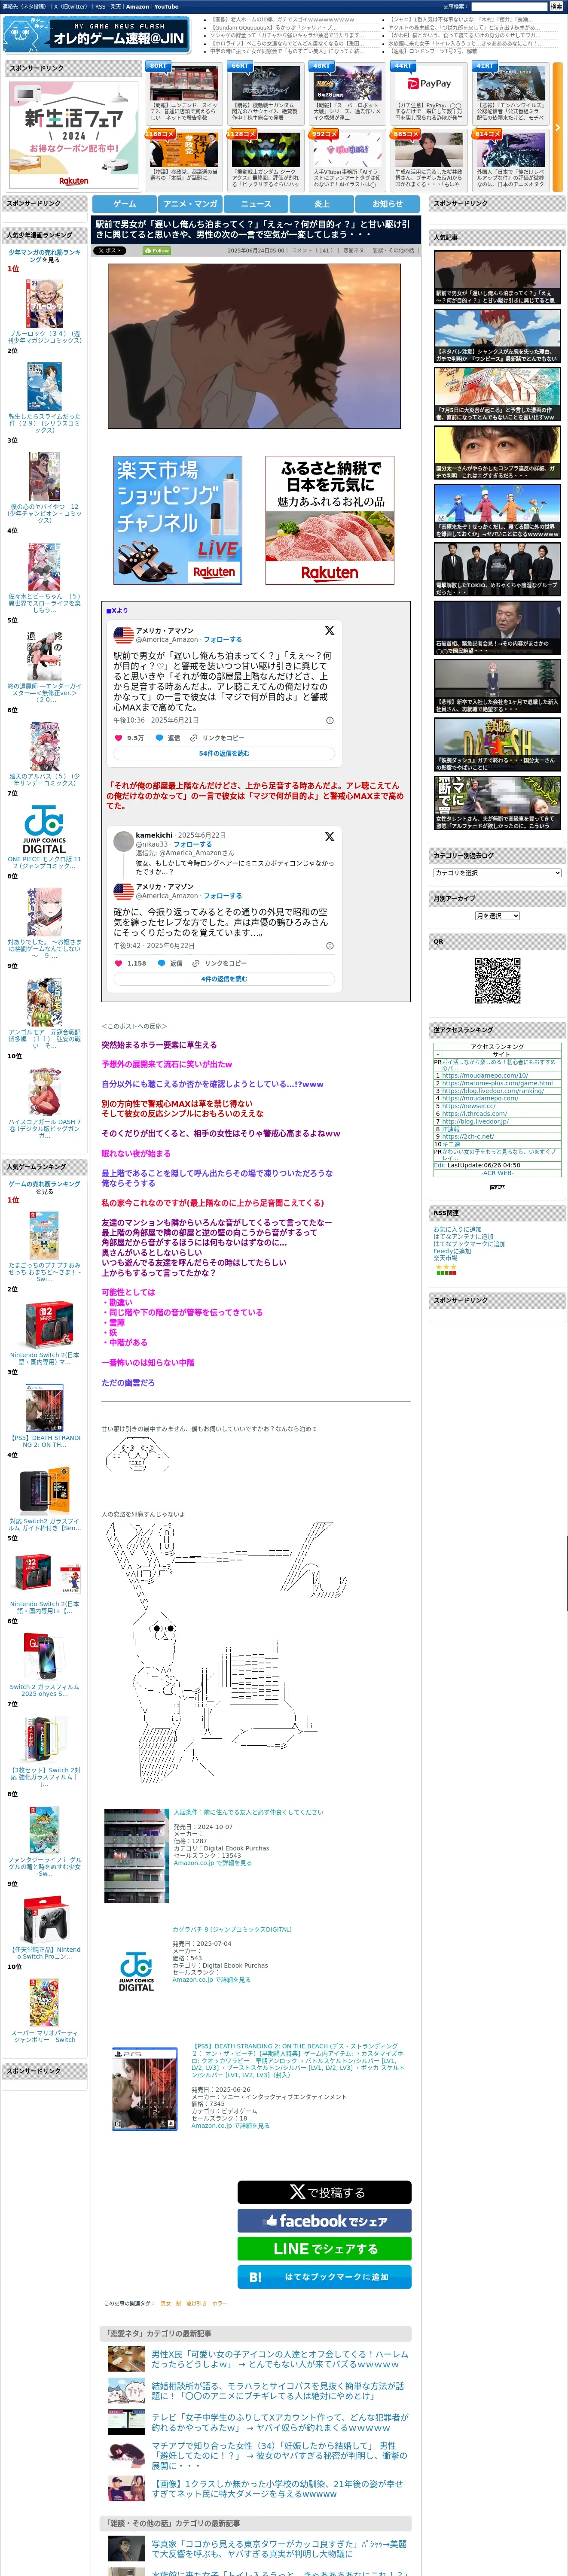Click the ブルーロック (34) manga cover
Image resolution: width=568 pixels, height=2576 pixels.
tap(44, 303)
